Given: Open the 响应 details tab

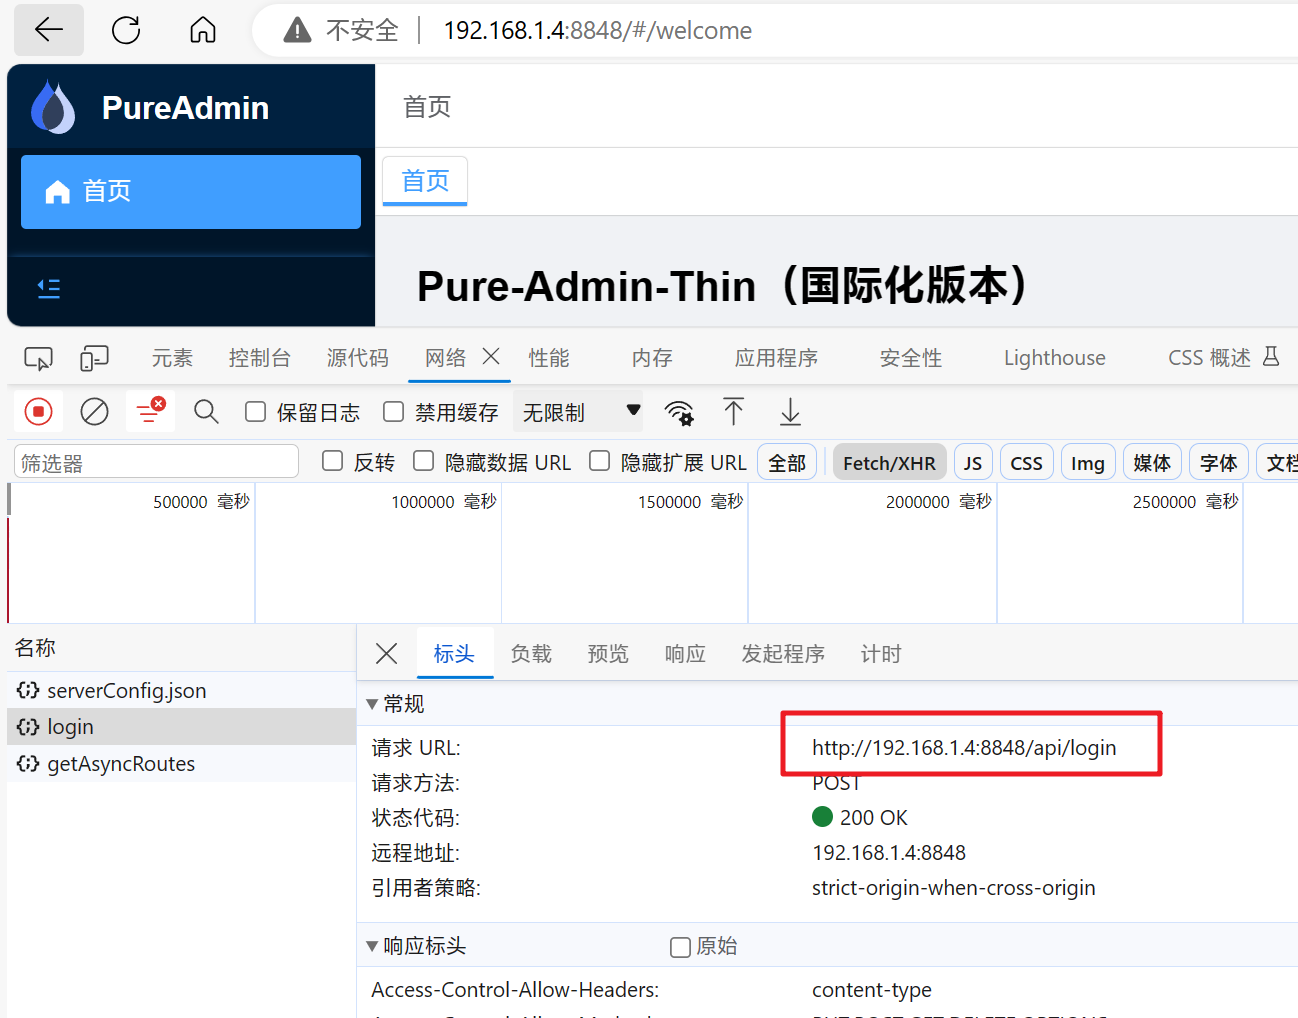Looking at the screenshot, I should point(685,654).
